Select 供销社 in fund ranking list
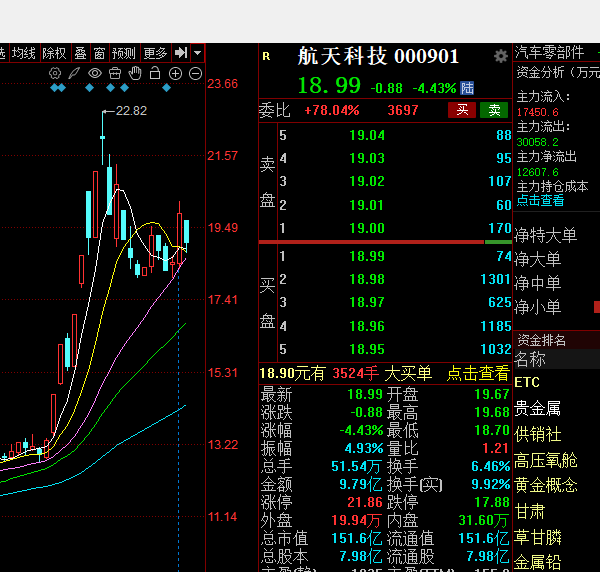This screenshot has height=572, width=600. 537,434
